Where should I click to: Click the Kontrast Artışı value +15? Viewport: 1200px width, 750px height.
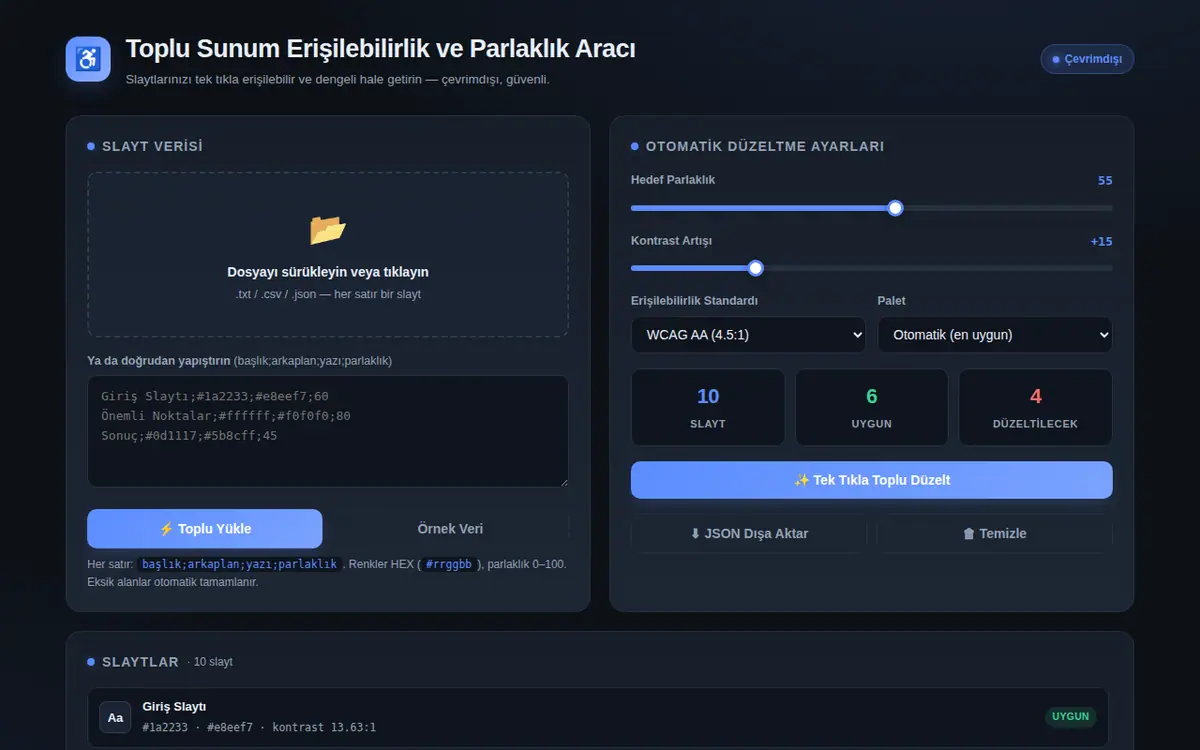(x=1101, y=241)
